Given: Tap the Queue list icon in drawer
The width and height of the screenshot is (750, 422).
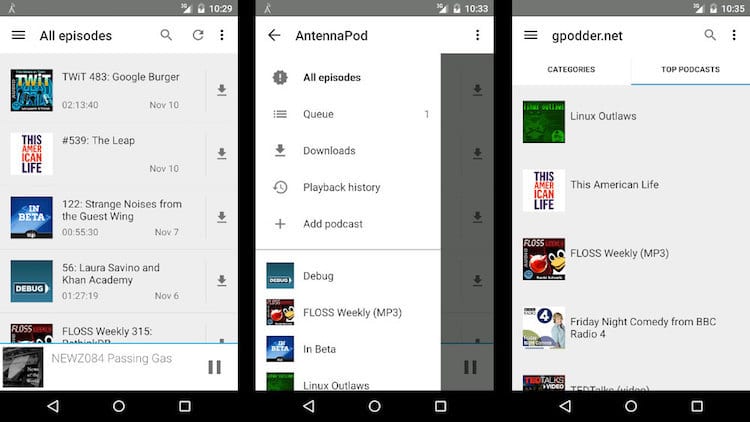Looking at the screenshot, I should point(280,114).
